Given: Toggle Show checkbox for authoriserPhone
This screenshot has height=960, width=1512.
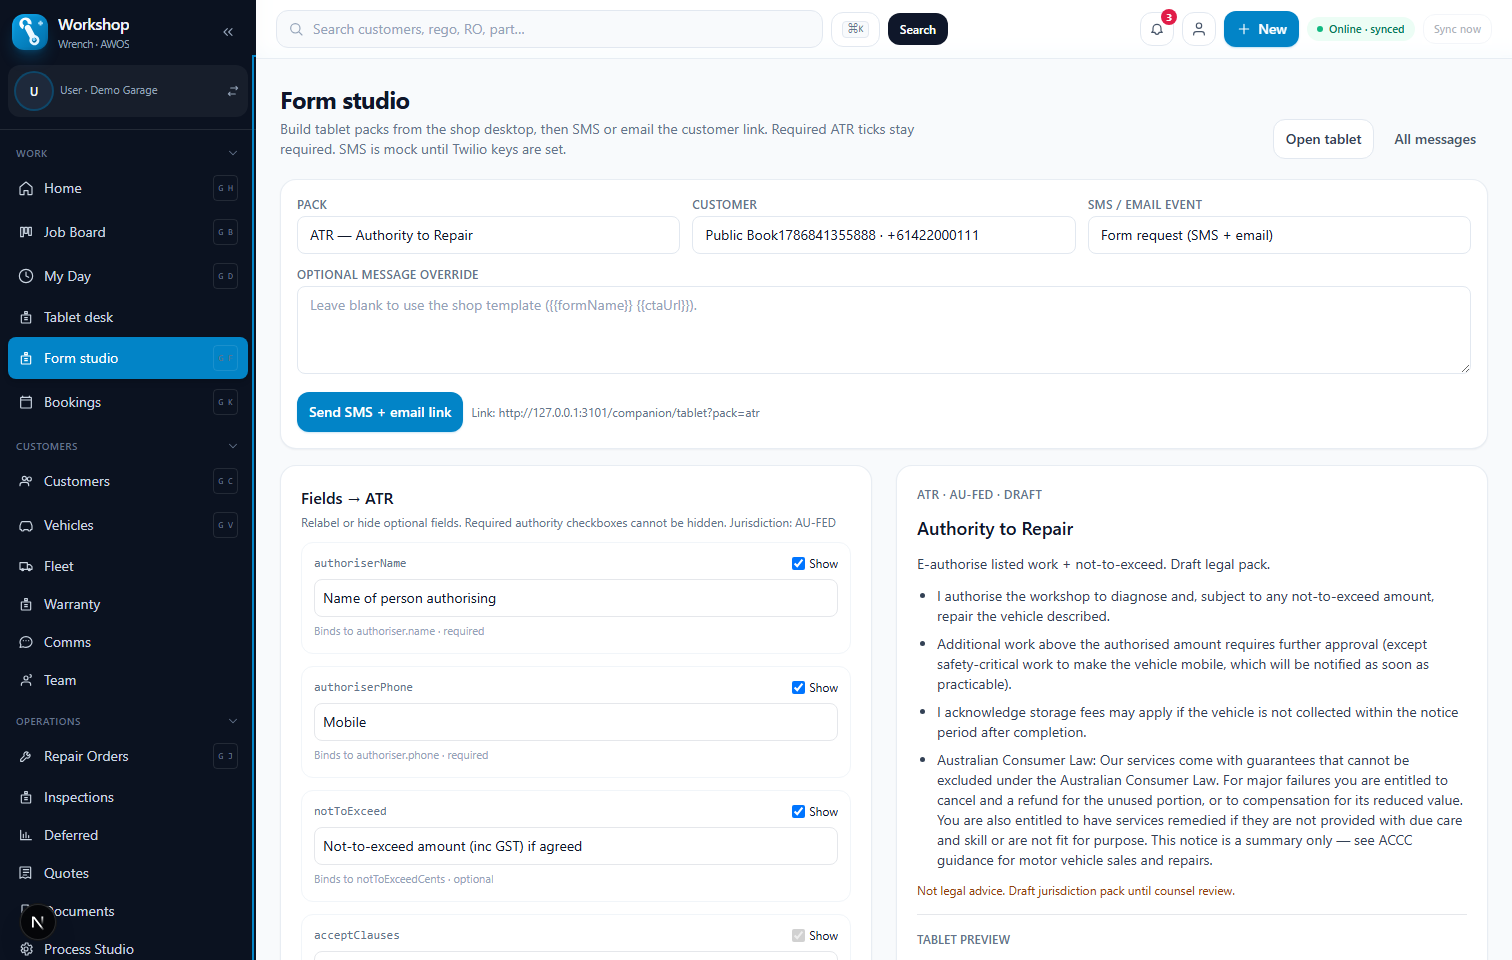Looking at the screenshot, I should (x=798, y=687).
